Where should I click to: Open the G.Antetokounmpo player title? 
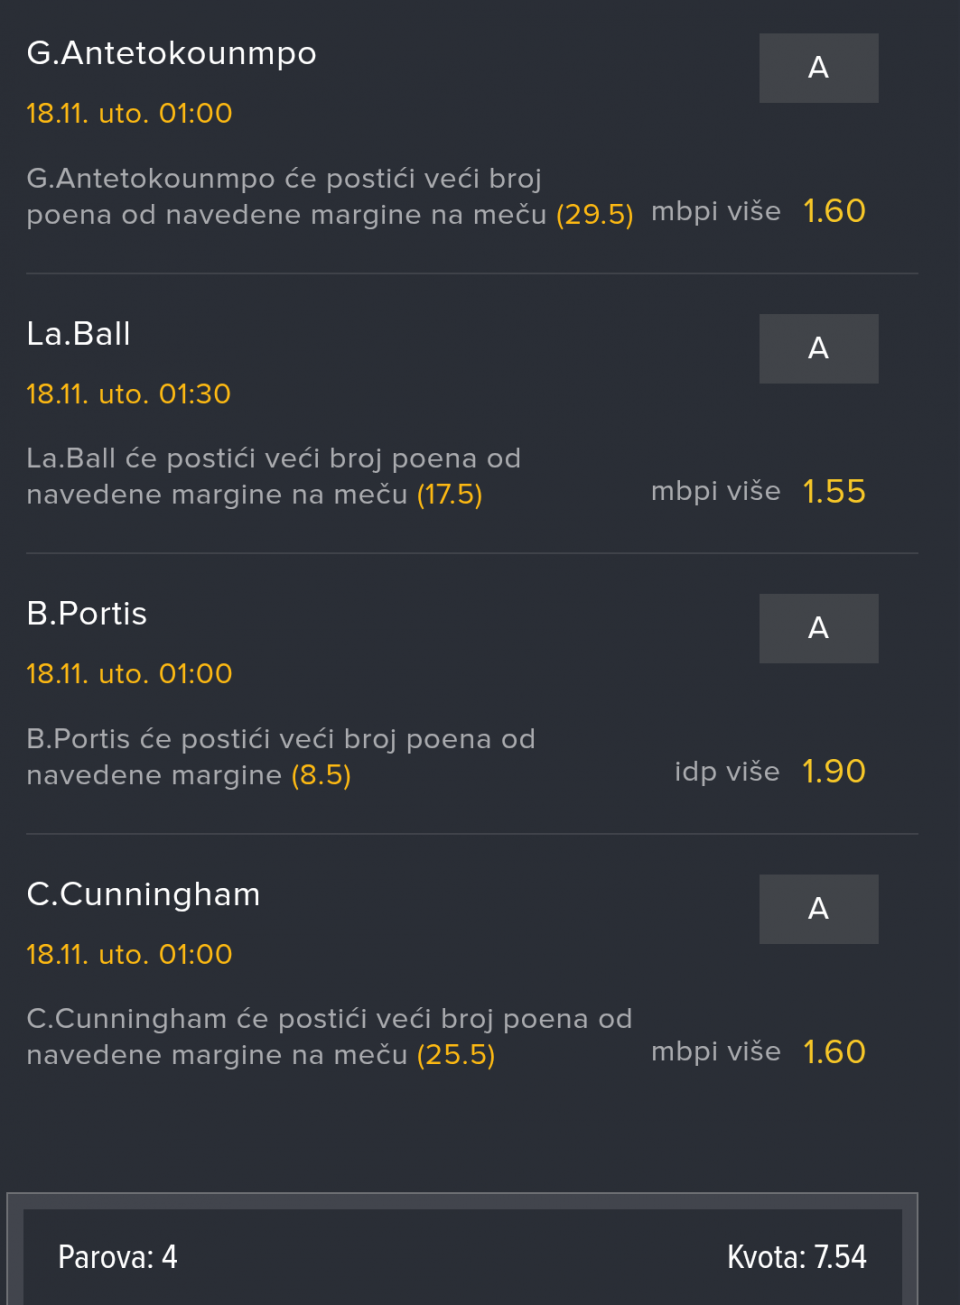click(x=171, y=53)
